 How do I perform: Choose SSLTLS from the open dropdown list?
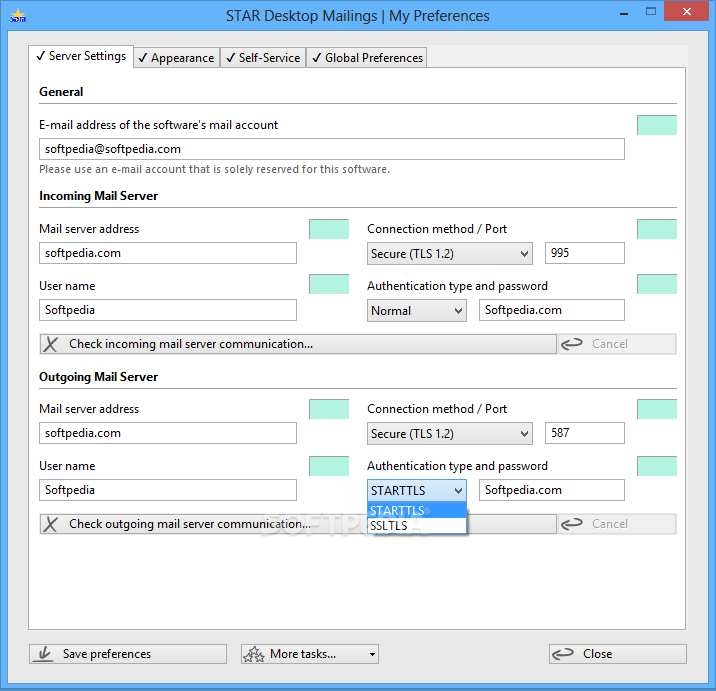click(417, 526)
